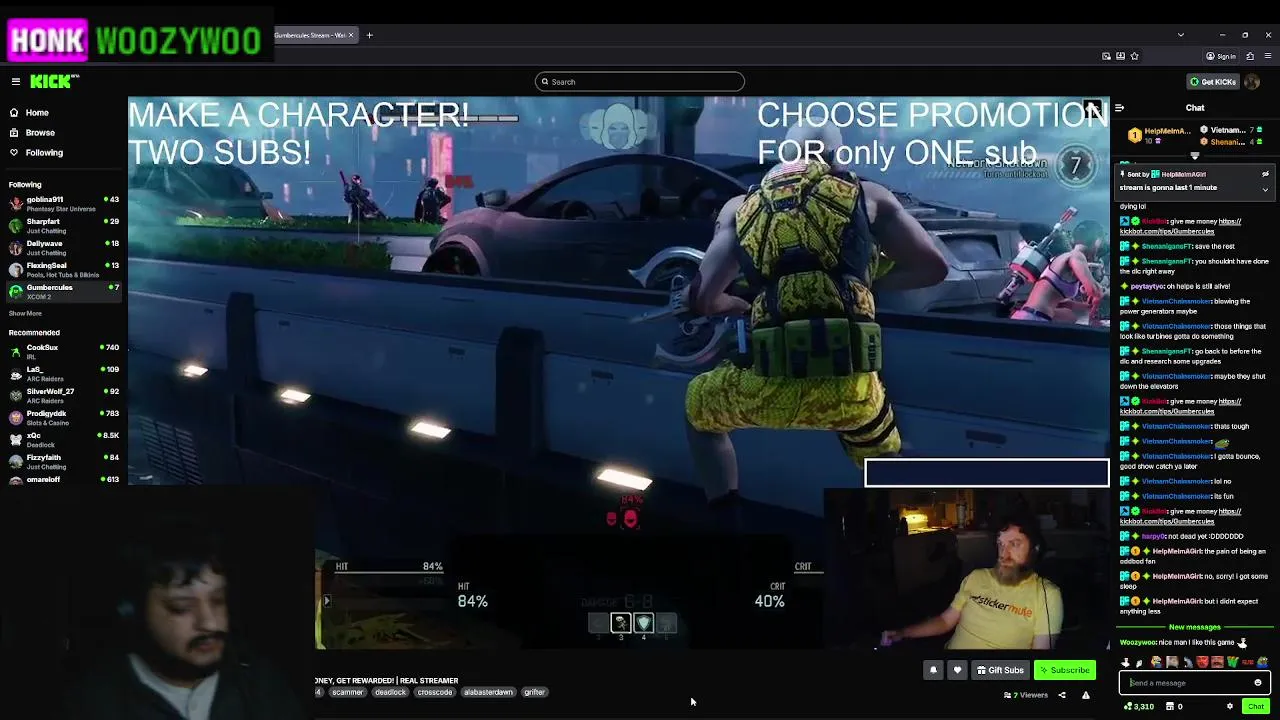Toggle stream notification bell
Image resolution: width=1280 pixels, height=720 pixels.
point(933,670)
